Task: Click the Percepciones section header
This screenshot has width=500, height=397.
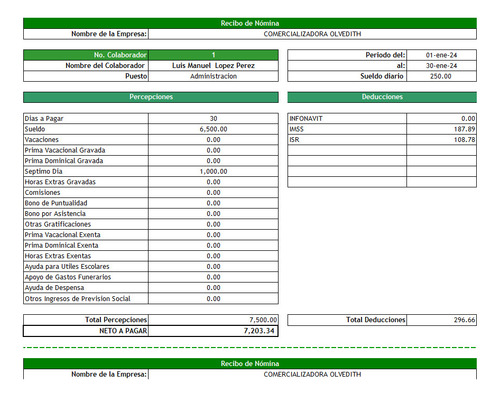Action: (151, 97)
